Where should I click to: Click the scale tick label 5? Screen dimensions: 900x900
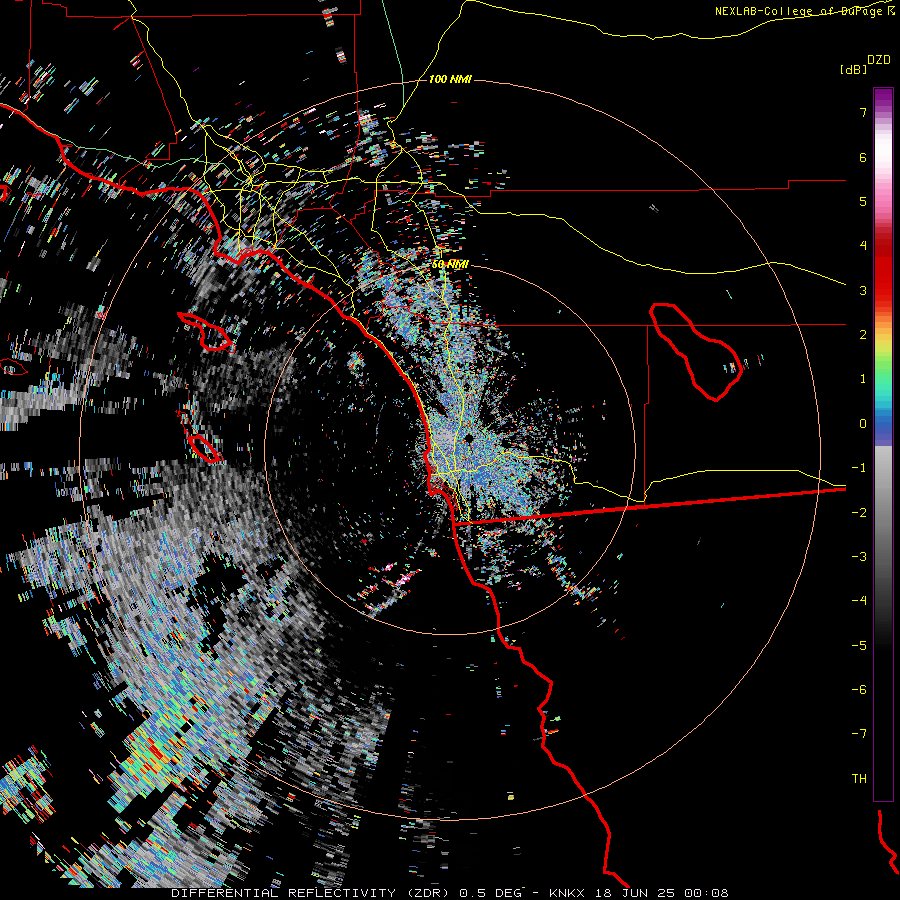click(863, 201)
